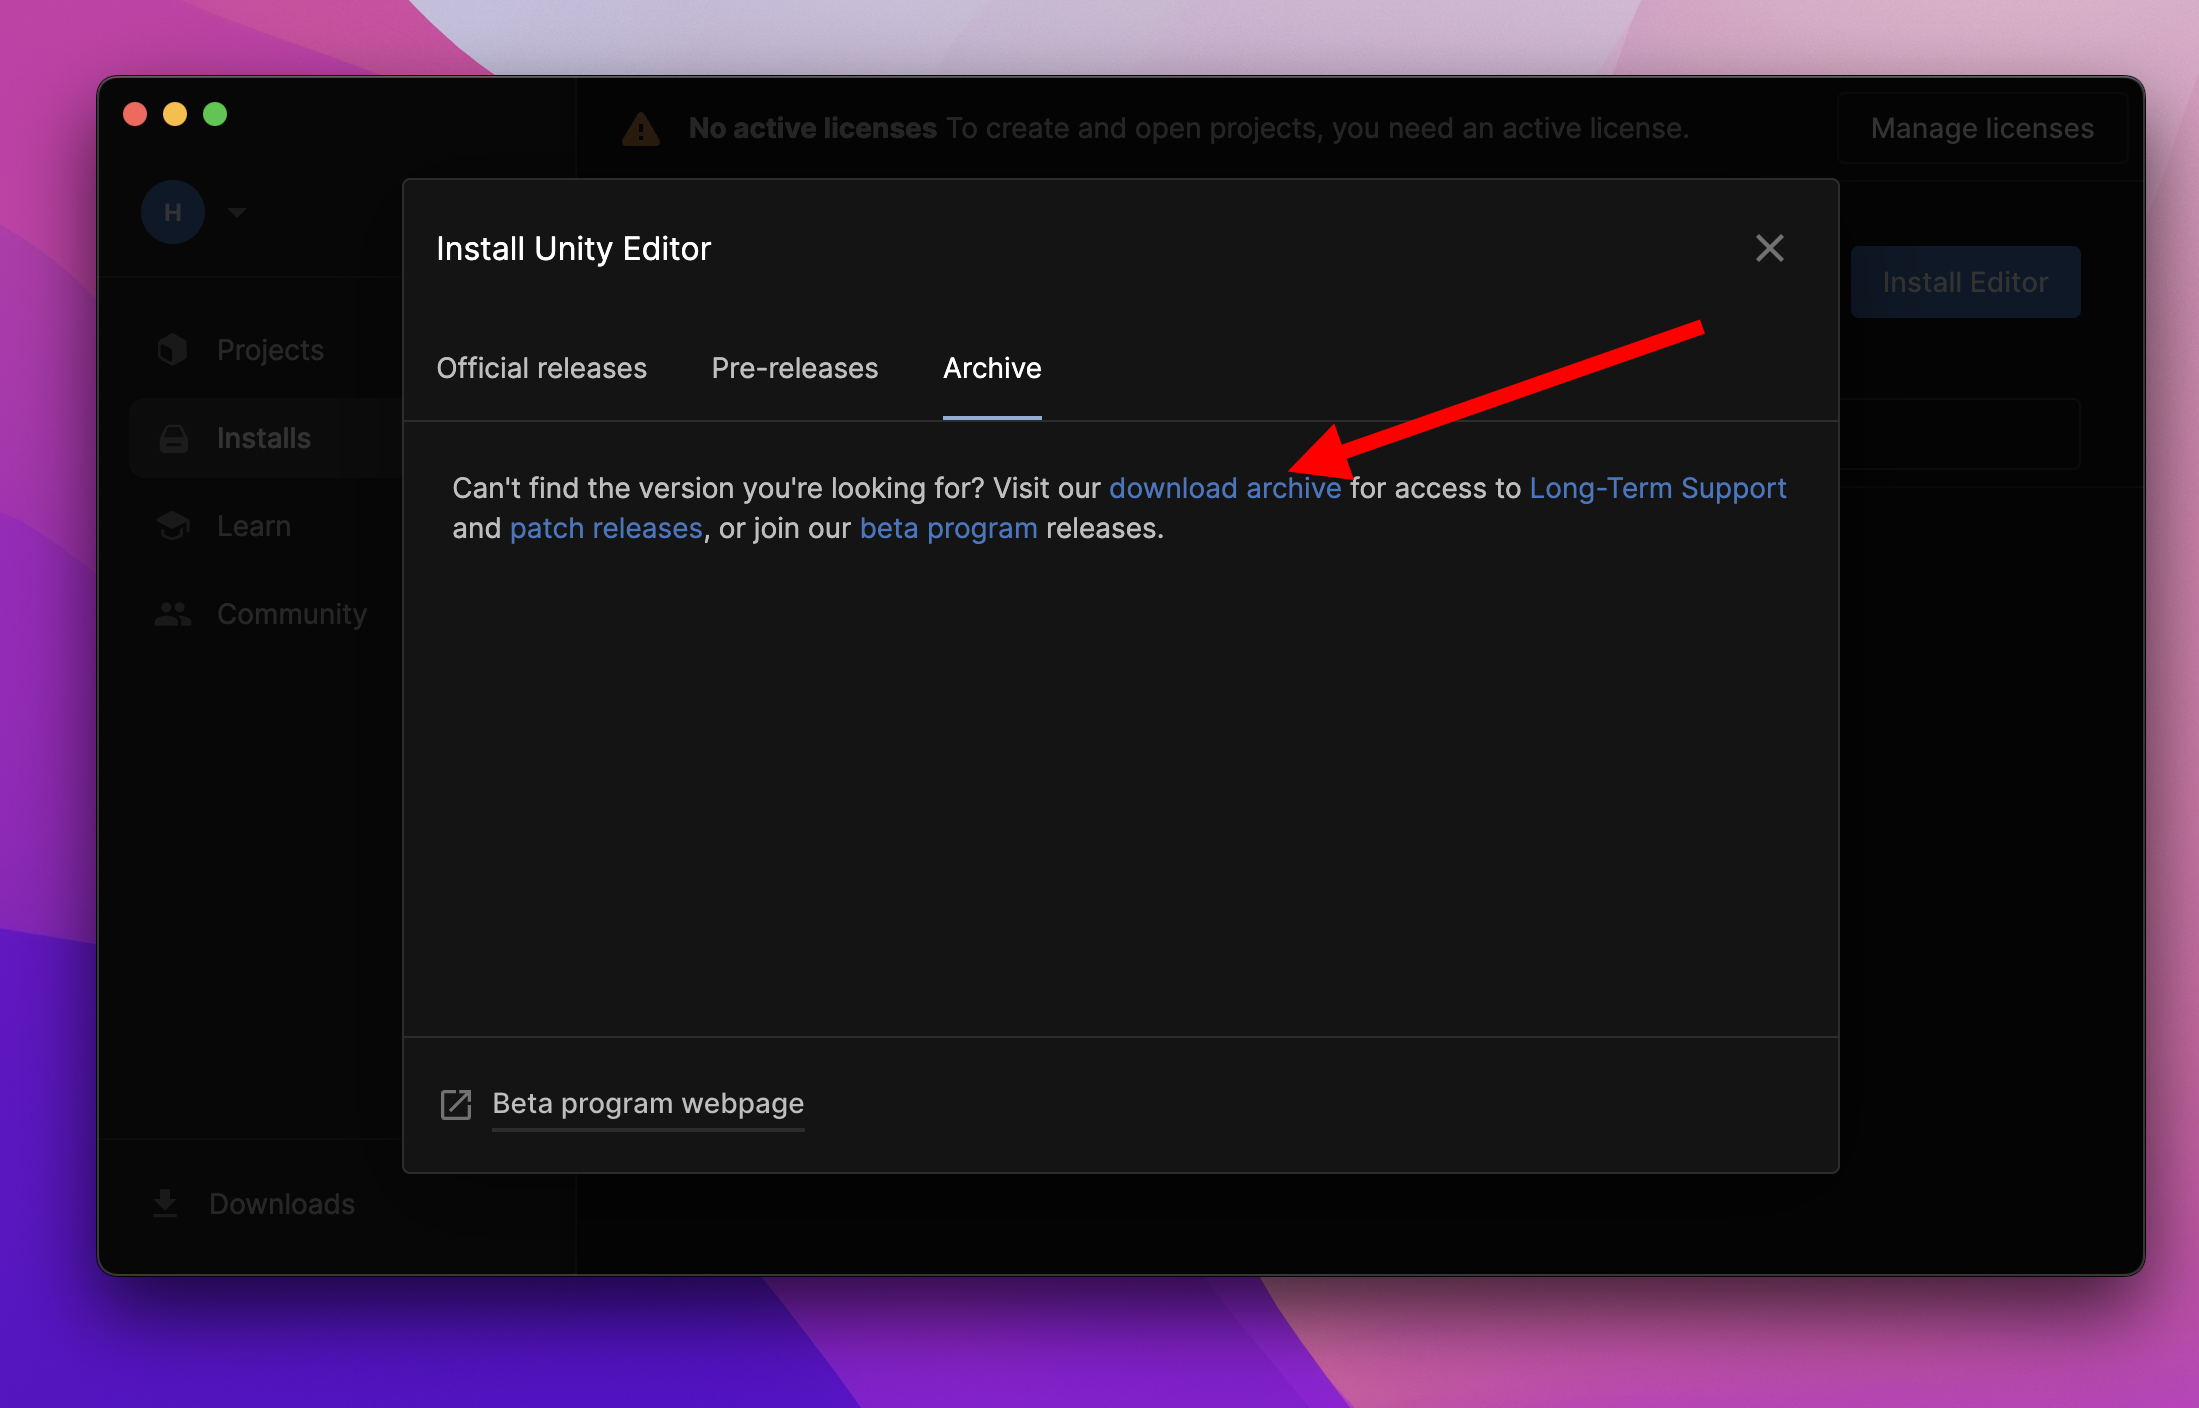Open Beta program webpage link
The height and width of the screenshot is (1408, 2199).
648,1103
